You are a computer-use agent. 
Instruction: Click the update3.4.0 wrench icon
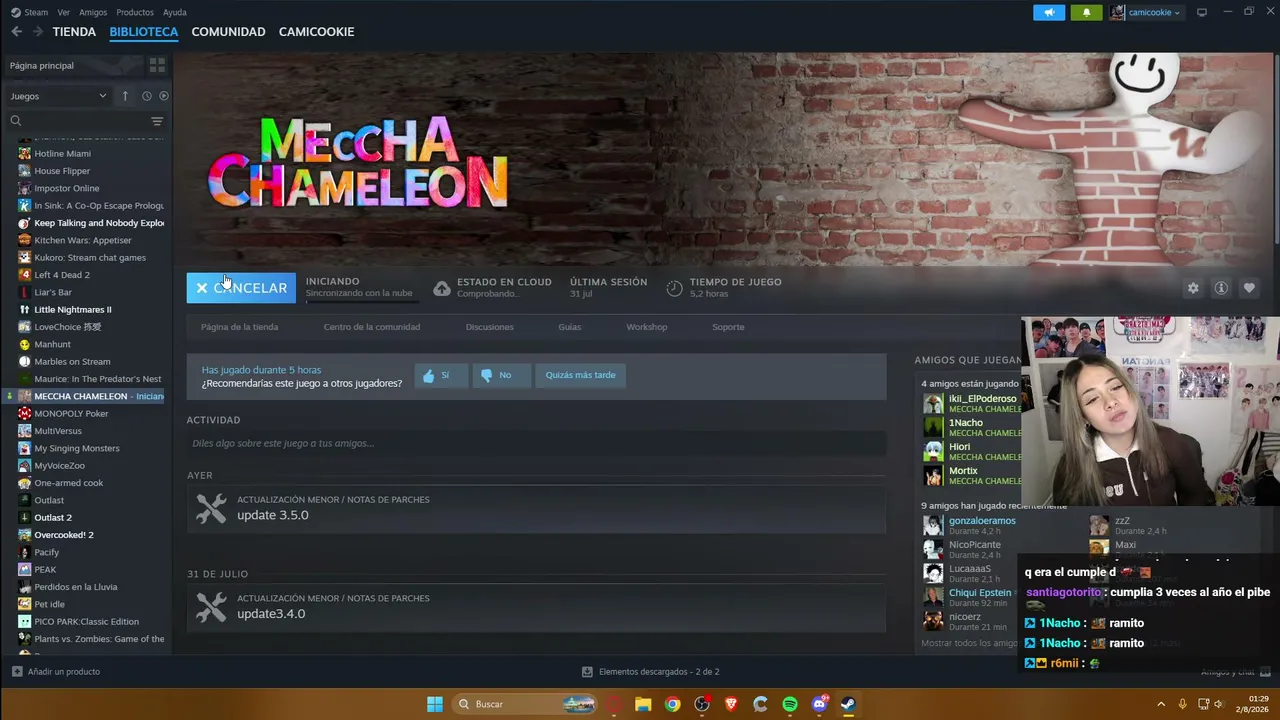211,607
